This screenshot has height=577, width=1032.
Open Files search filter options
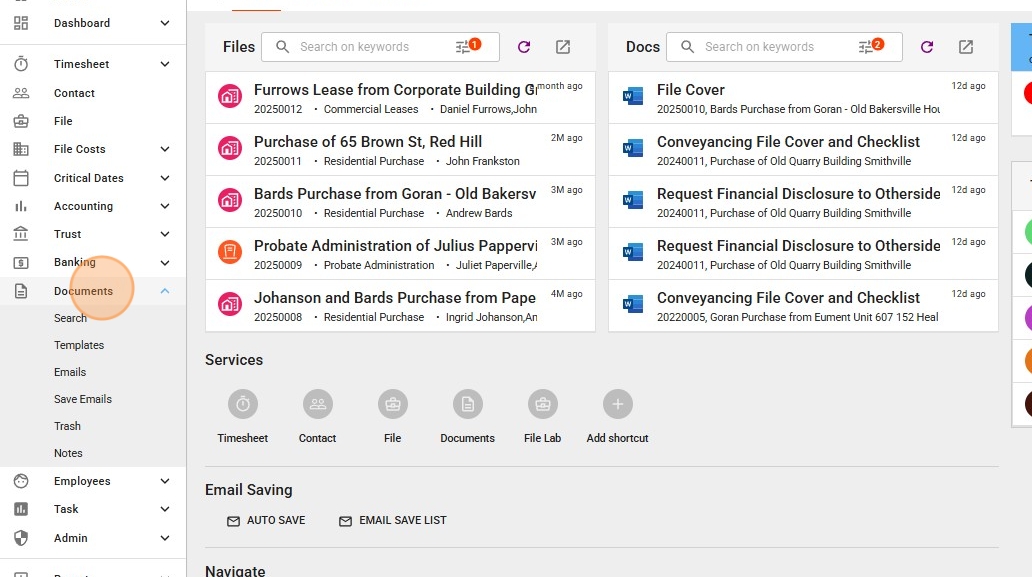pyautogui.click(x=466, y=47)
